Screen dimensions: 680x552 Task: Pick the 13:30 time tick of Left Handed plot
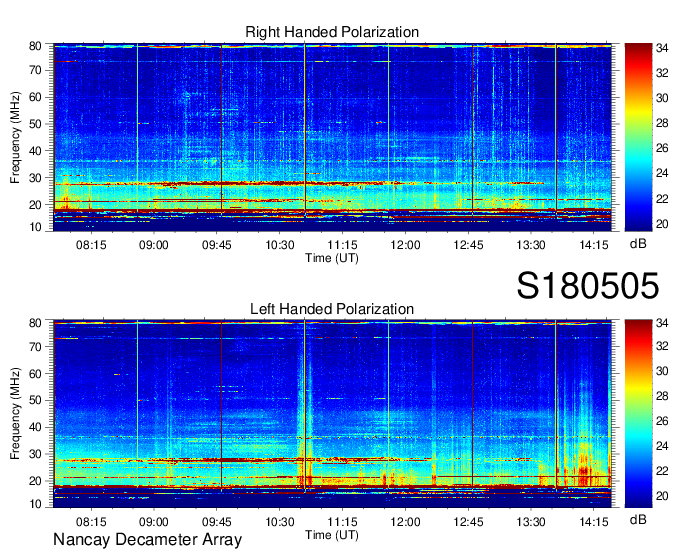point(531,522)
